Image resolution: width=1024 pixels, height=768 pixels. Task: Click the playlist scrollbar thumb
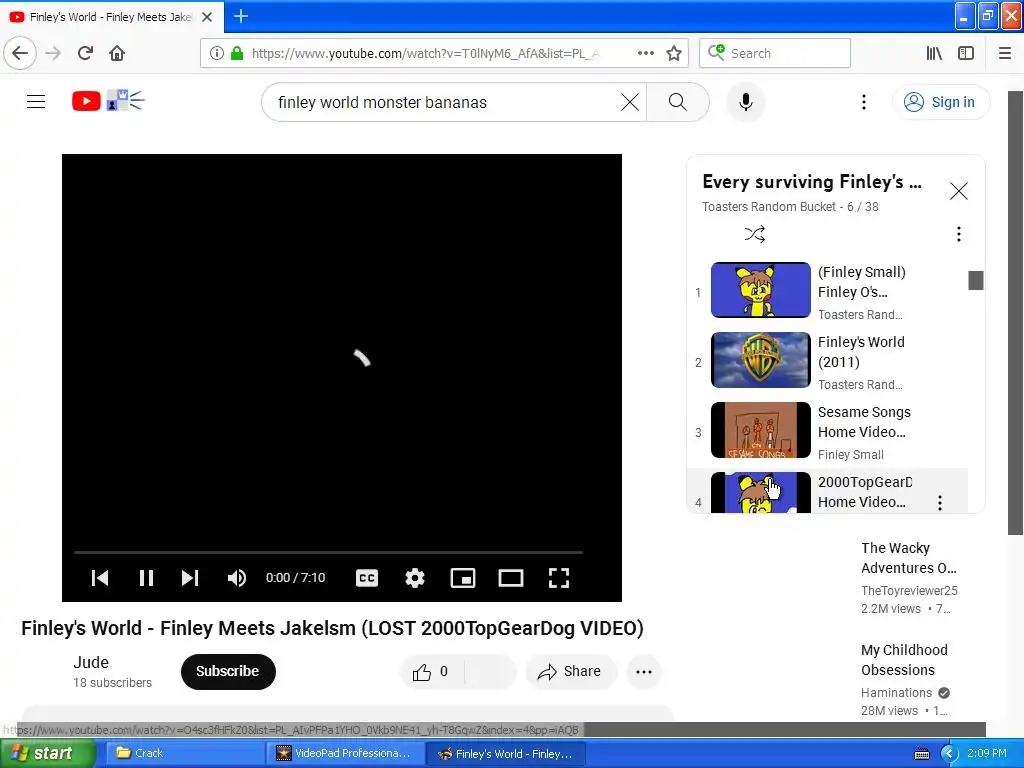click(976, 280)
